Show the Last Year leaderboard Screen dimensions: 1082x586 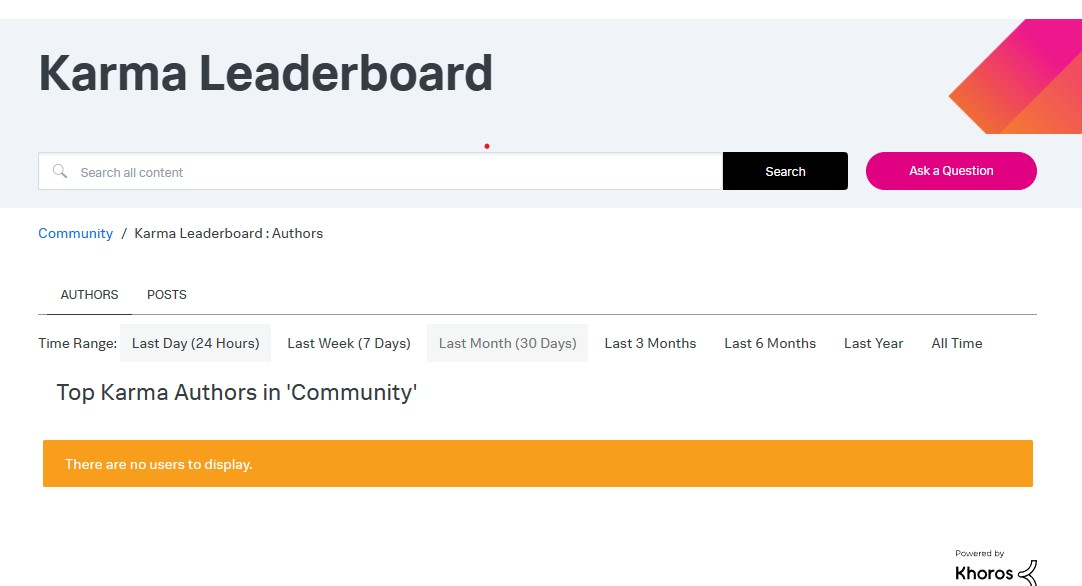[x=873, y=343]
